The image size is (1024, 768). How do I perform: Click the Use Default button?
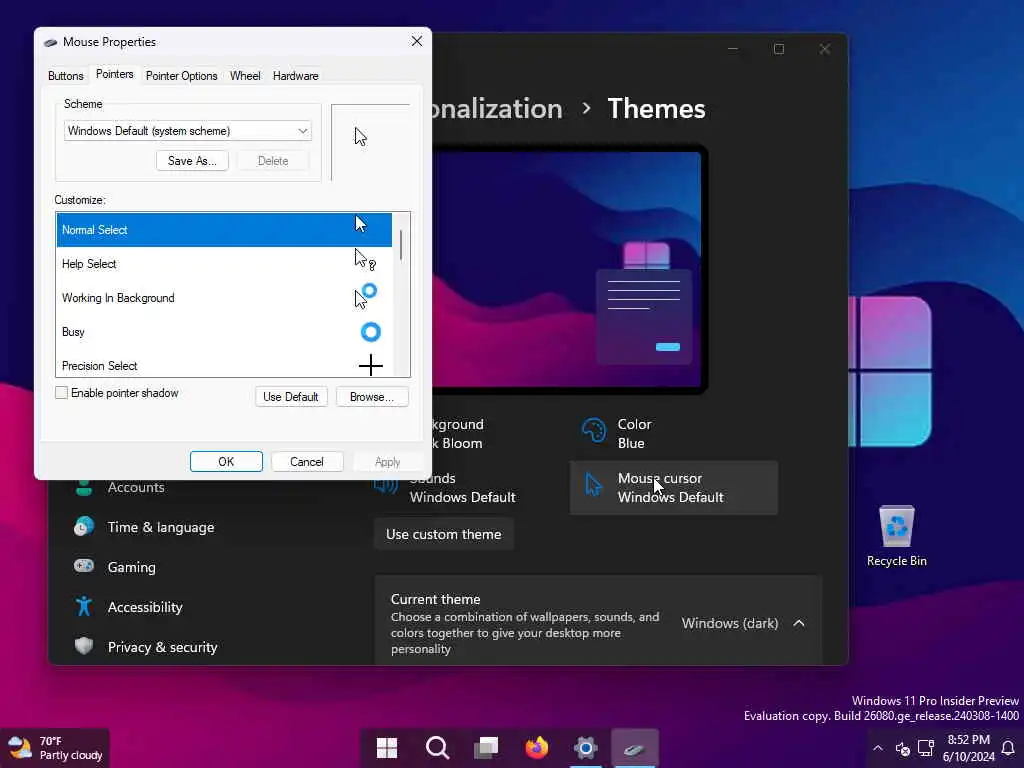click(x=291, y=396)
